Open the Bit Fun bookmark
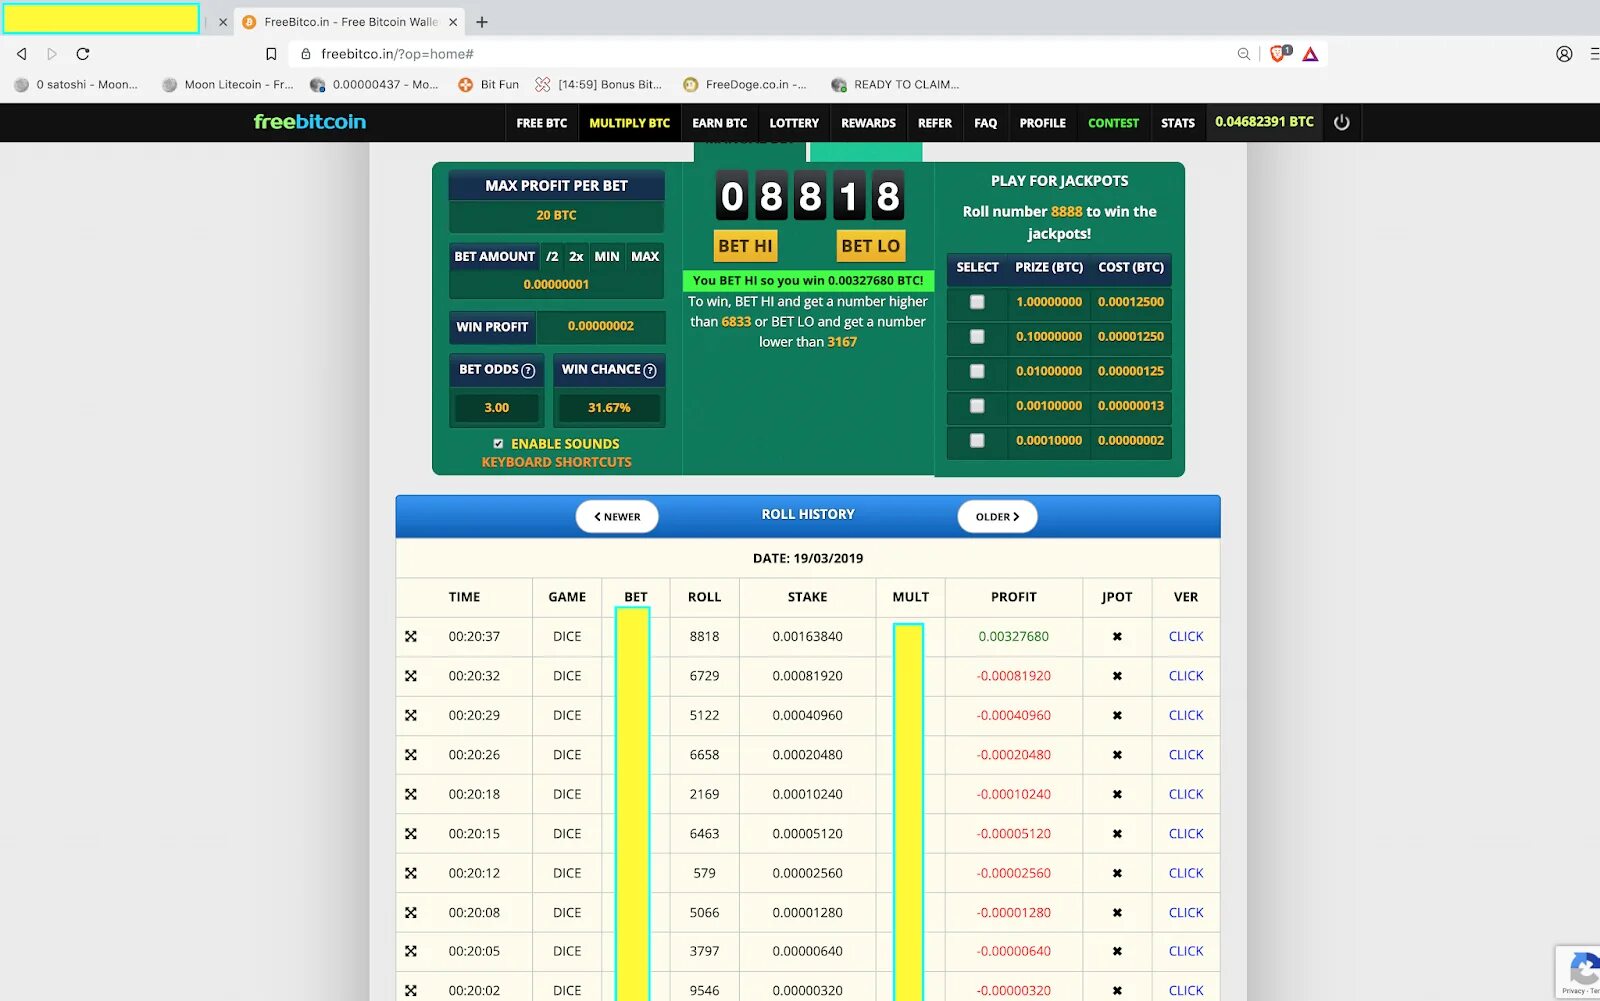The height and width of the screenshot is (1001, 1600). tap(489, 85)
